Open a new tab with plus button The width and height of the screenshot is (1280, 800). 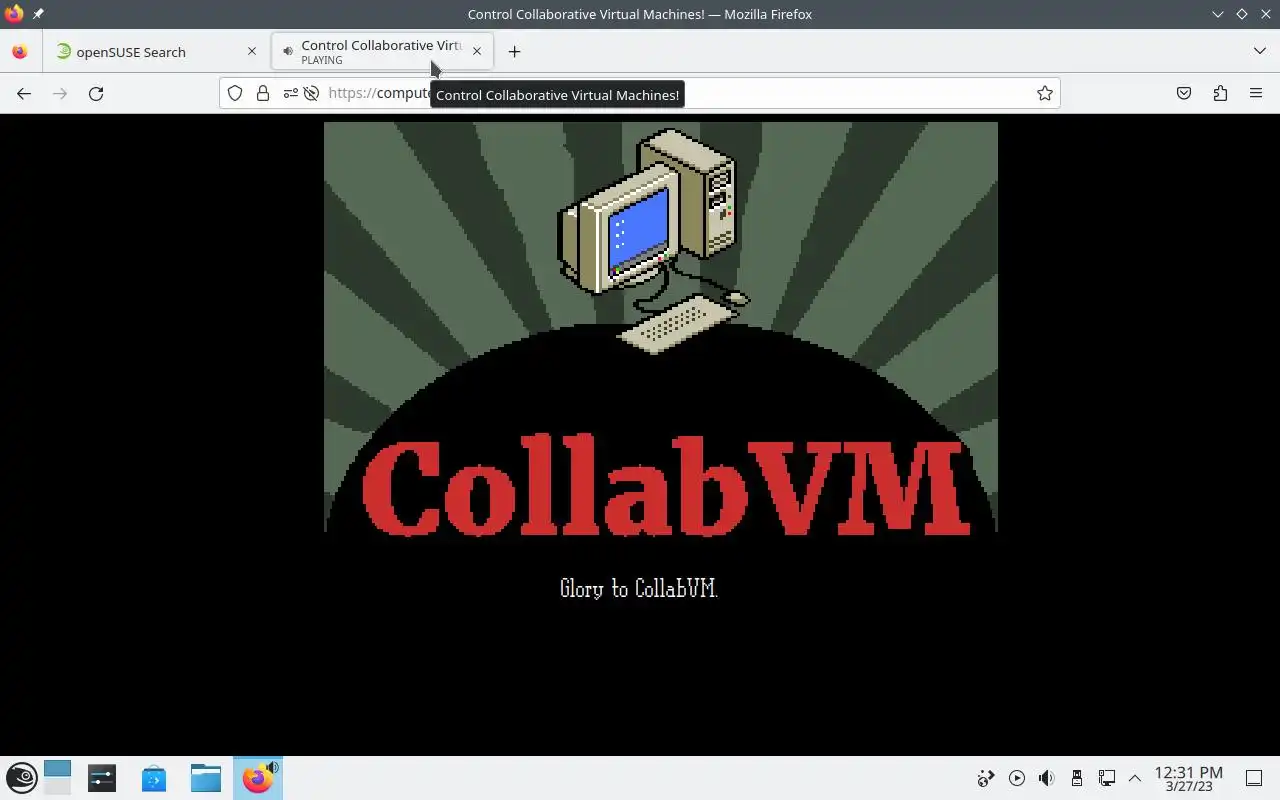(x=514, y=51)
